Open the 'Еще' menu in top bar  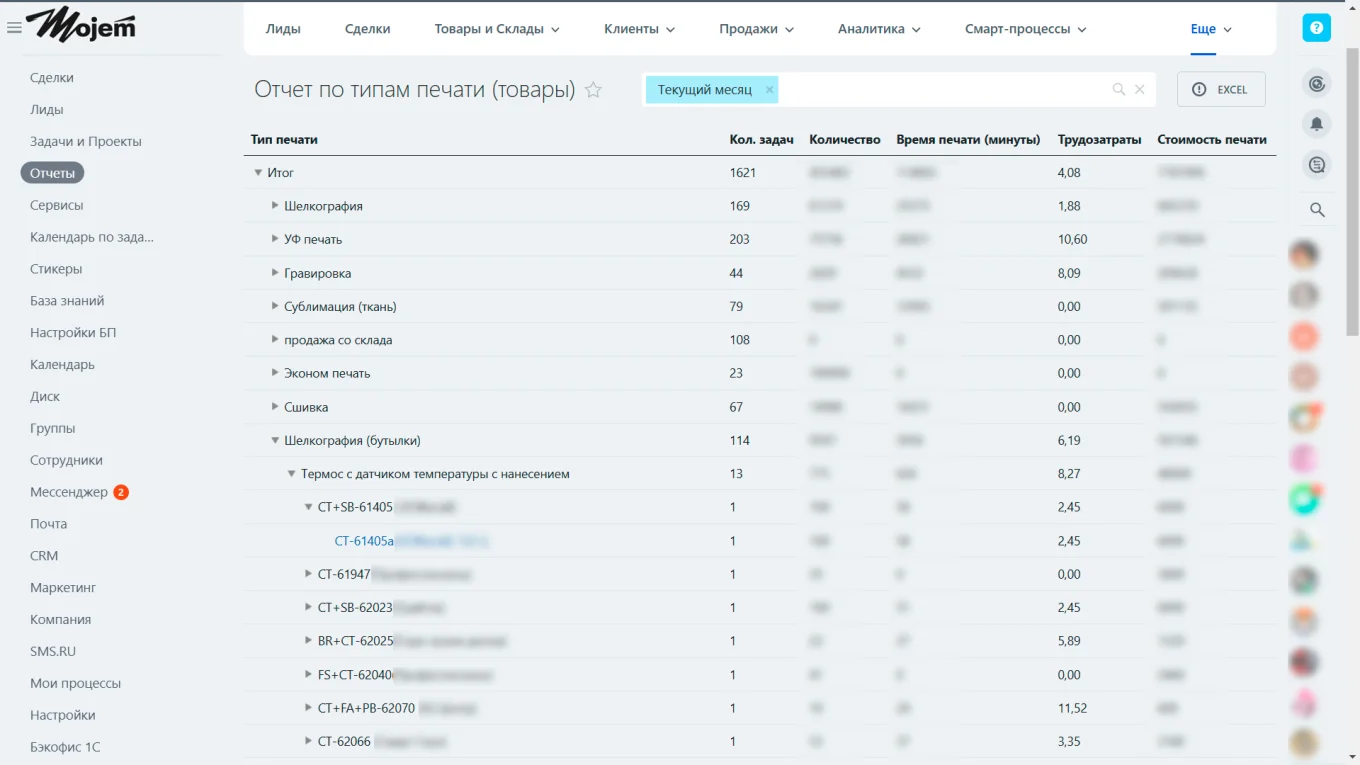pos(1211,29)
